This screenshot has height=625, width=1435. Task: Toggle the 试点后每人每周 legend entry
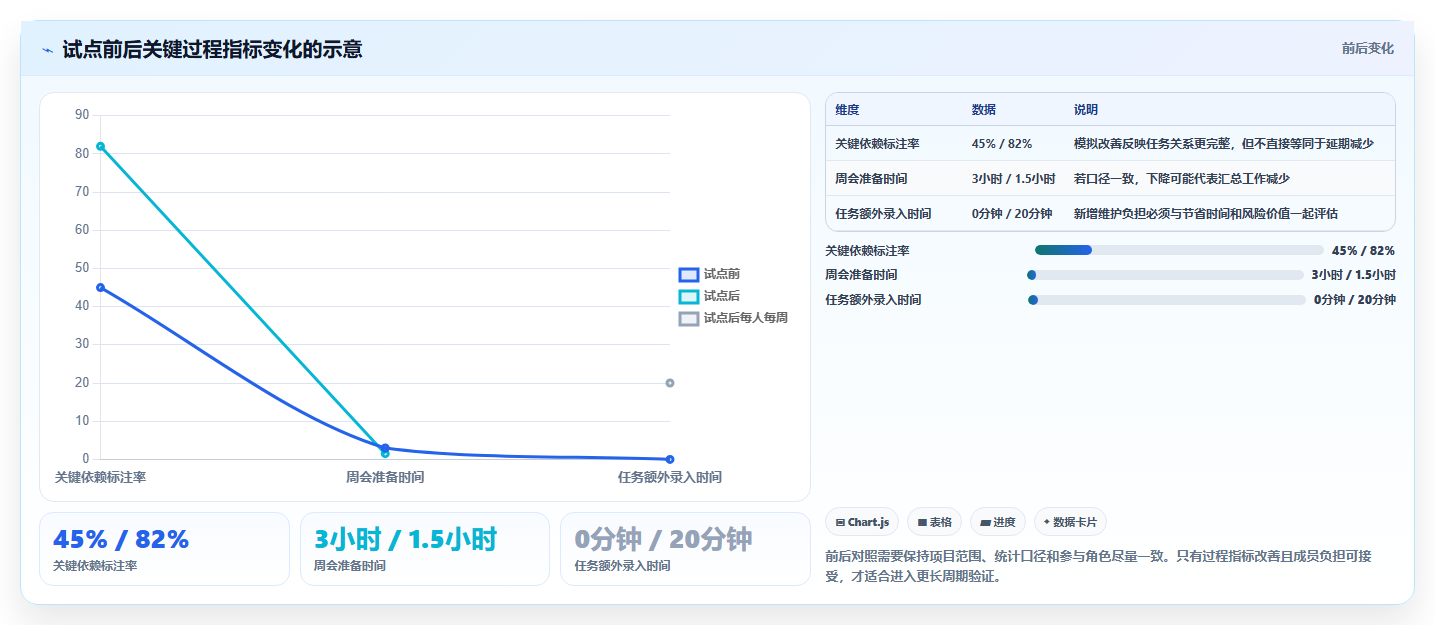pyautogui.click(x=733, y=318)
